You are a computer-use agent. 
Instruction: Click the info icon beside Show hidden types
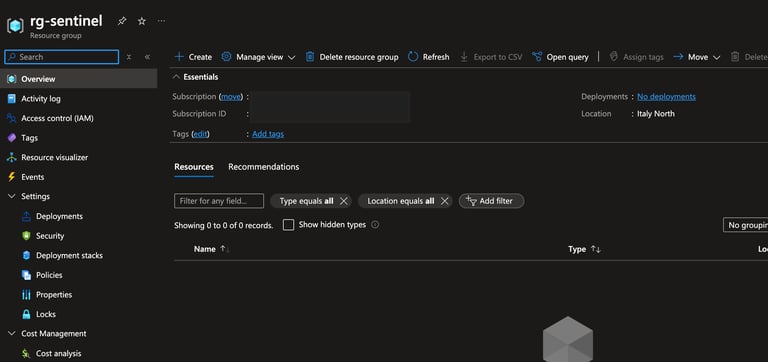coord(375,225)
